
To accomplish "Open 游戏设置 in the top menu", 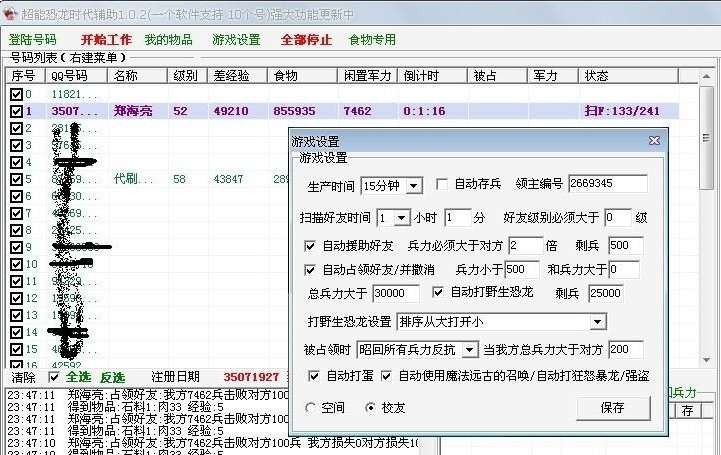I will coord(236,40).
